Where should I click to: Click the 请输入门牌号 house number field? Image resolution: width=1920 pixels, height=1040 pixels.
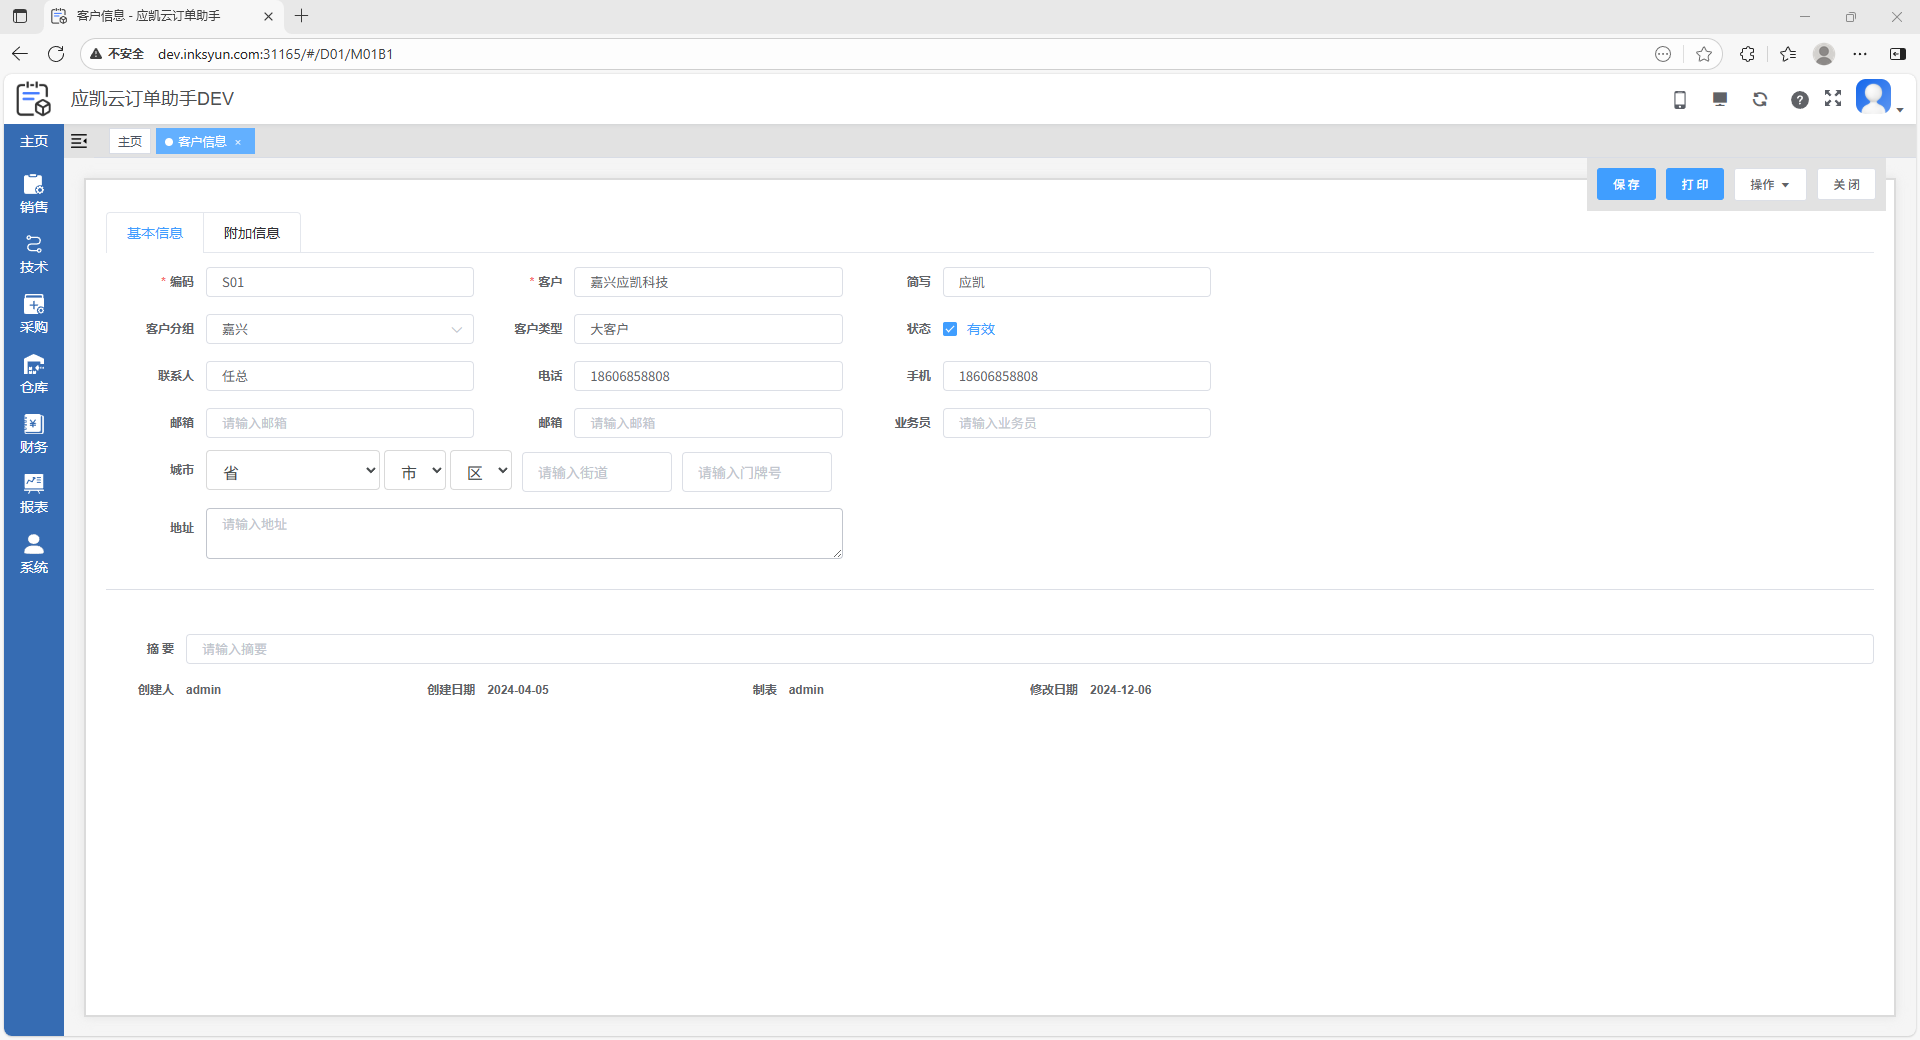point(757,472)
